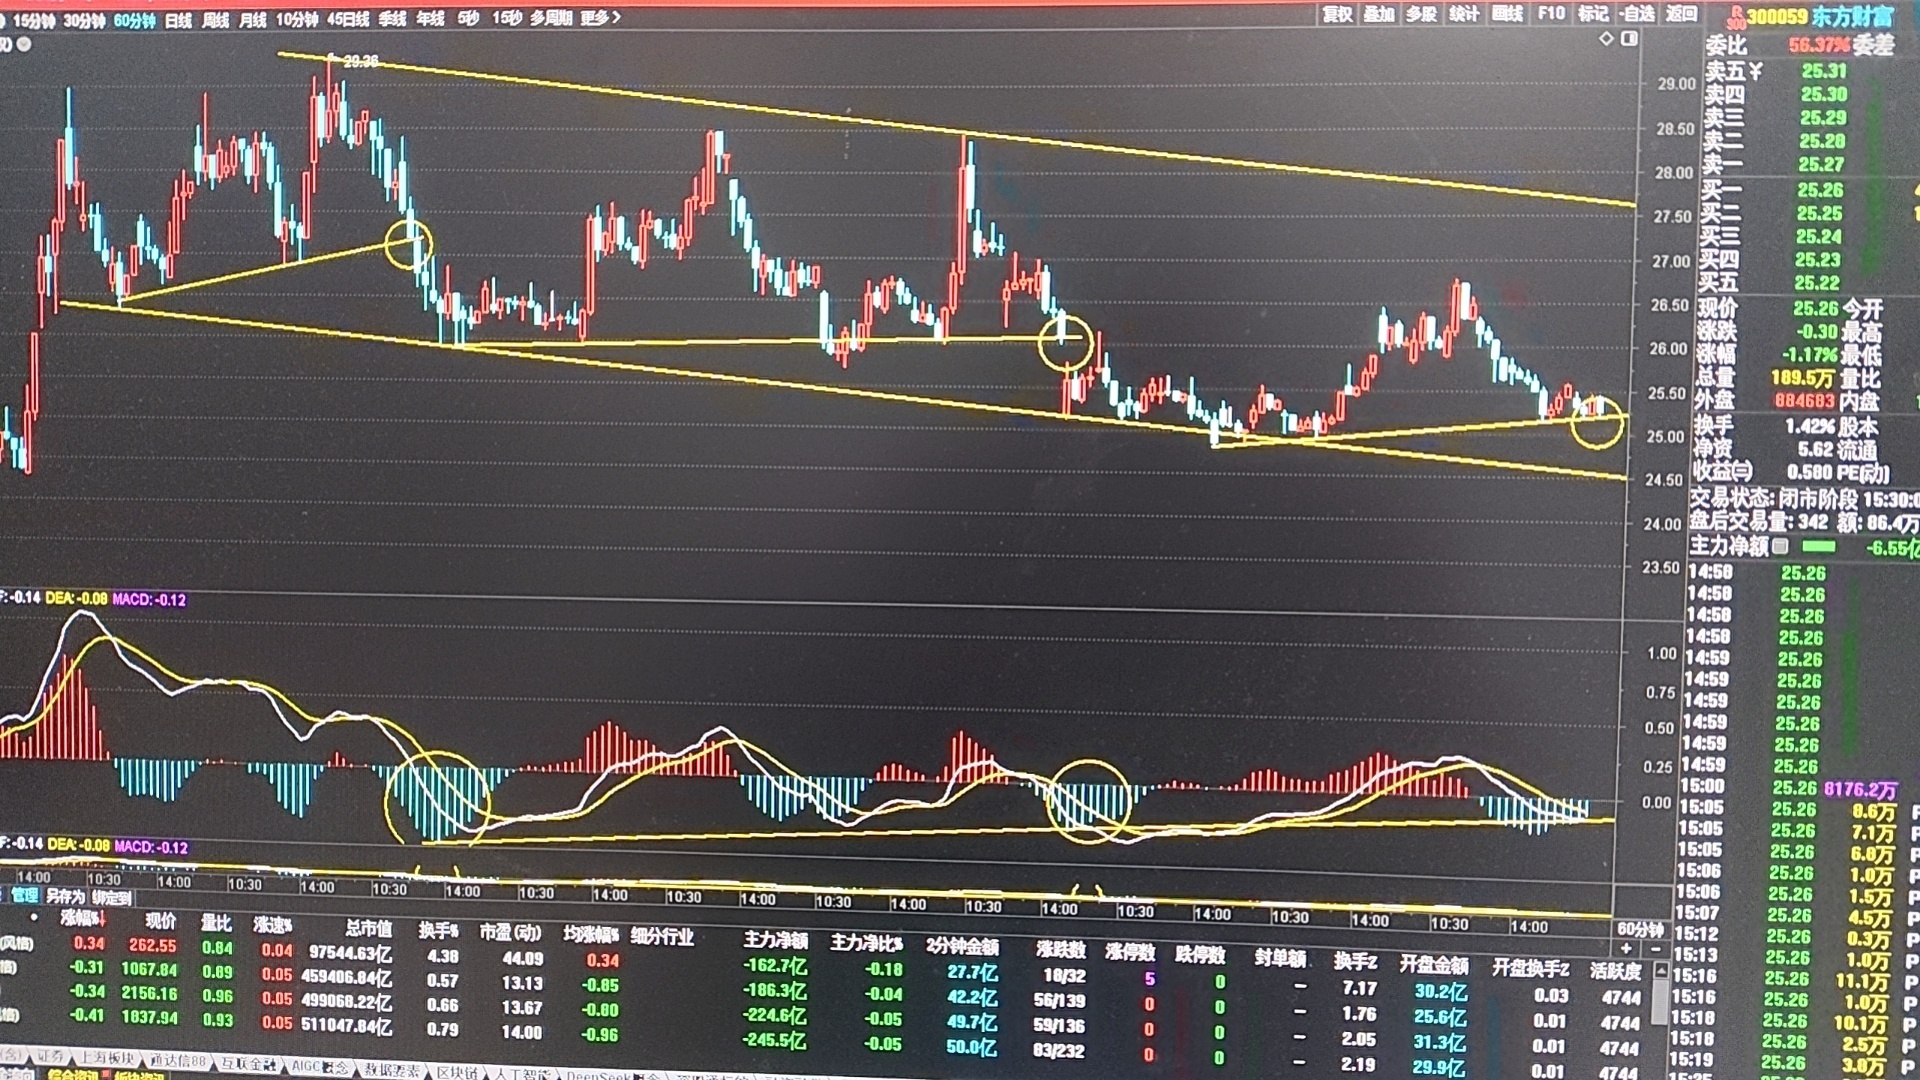Click the diamond icon above the chart
1920x1080 pixels.
point(1606,39)
